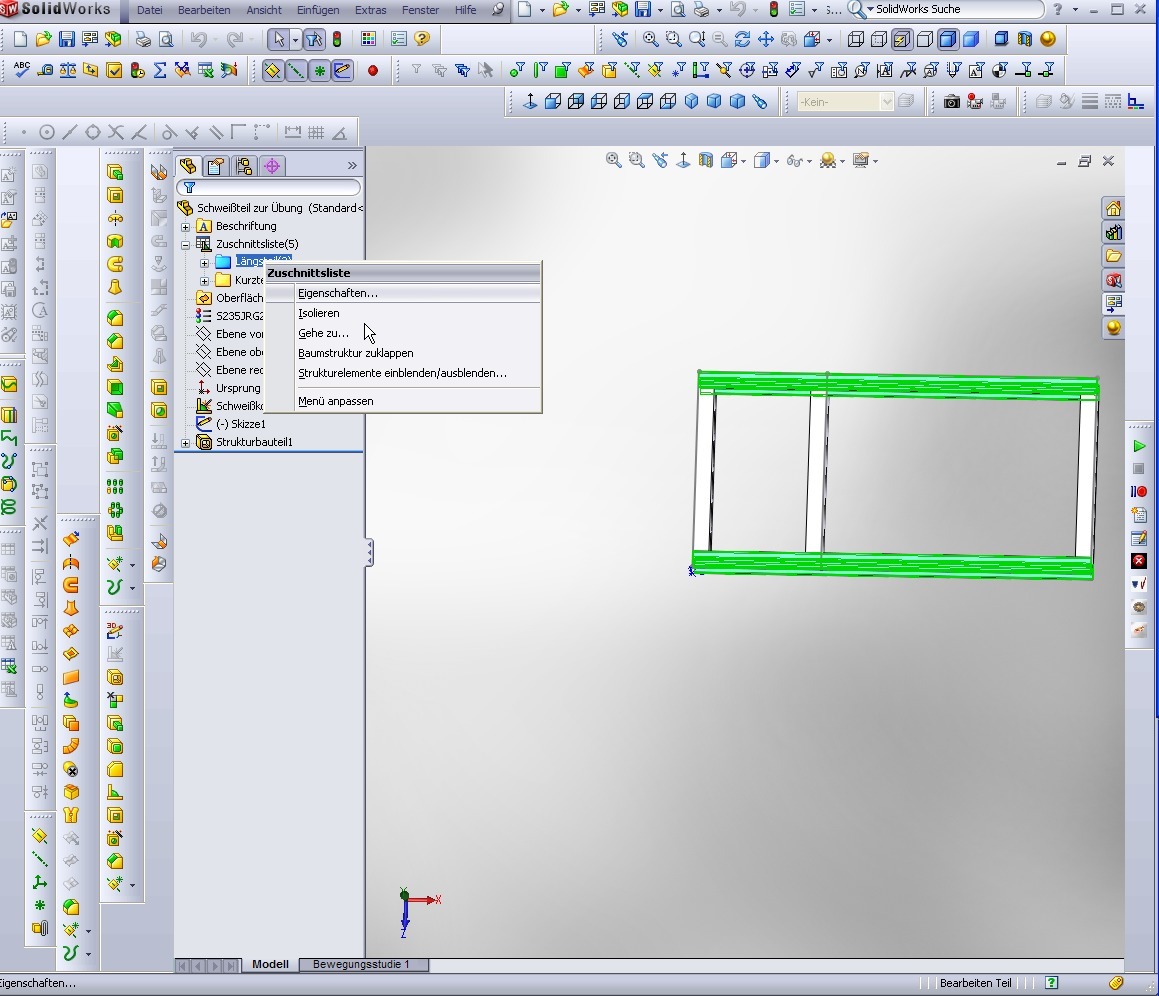1159x996 pixels.
Task: Toggle the view sketches pencil button
Action: pyautogui.click(x=342, y=71)
